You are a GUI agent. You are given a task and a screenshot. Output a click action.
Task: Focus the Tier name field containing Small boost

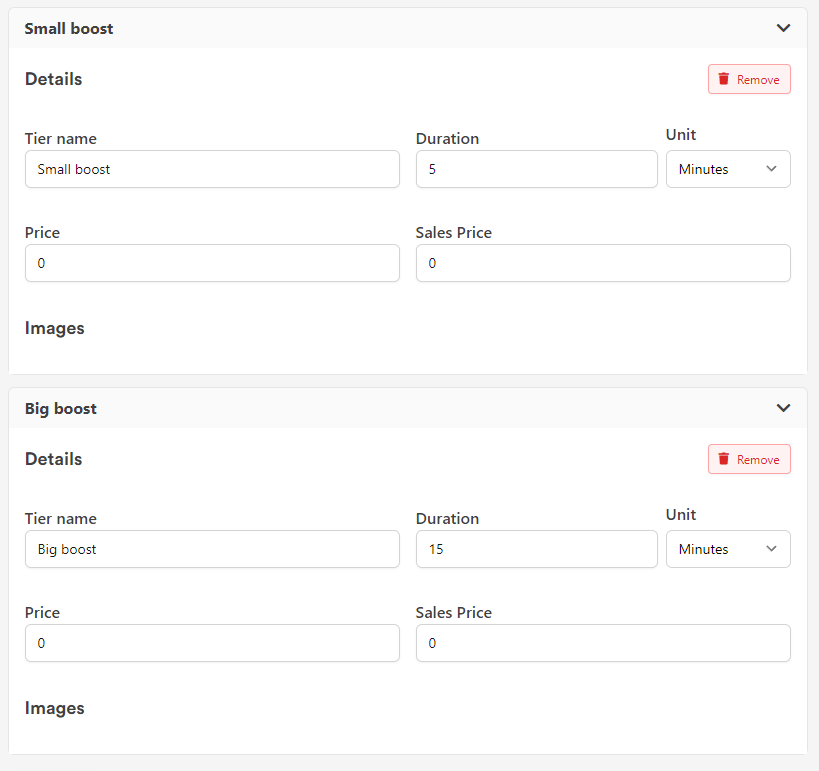212,169
